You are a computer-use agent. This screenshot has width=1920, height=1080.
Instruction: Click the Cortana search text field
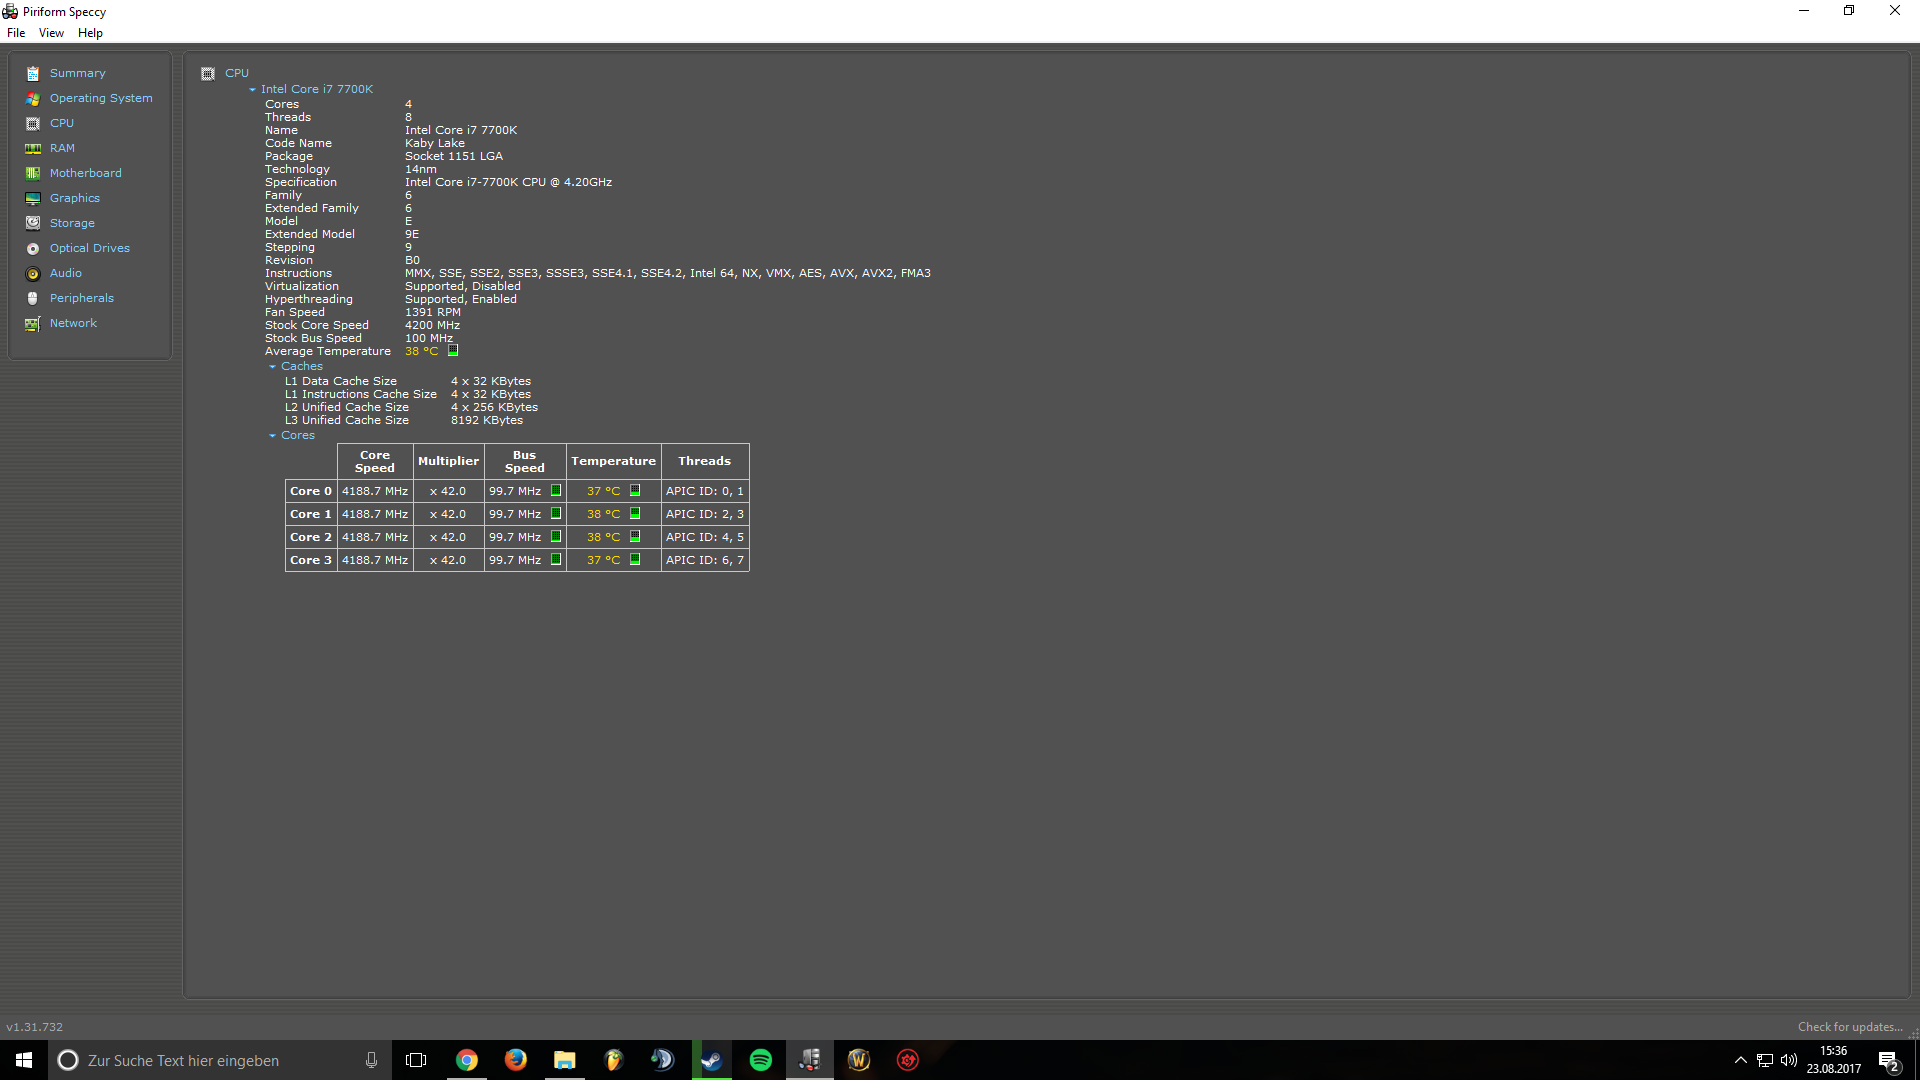[218, 1060]
